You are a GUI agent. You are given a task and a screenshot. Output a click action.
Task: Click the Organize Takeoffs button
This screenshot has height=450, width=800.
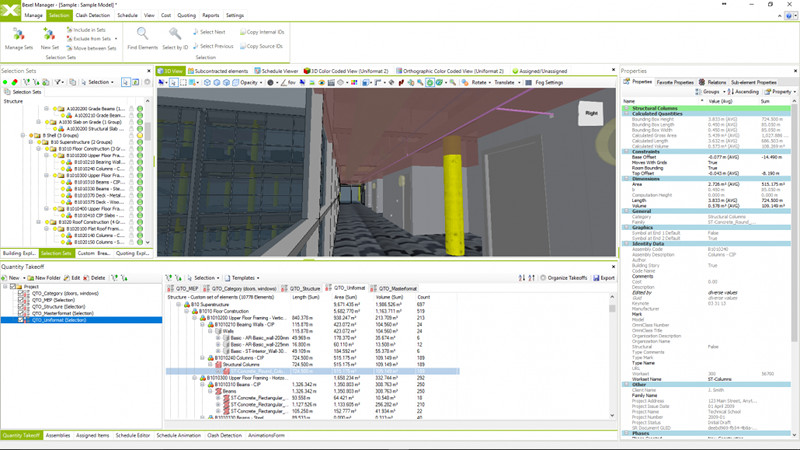point(566,278)
